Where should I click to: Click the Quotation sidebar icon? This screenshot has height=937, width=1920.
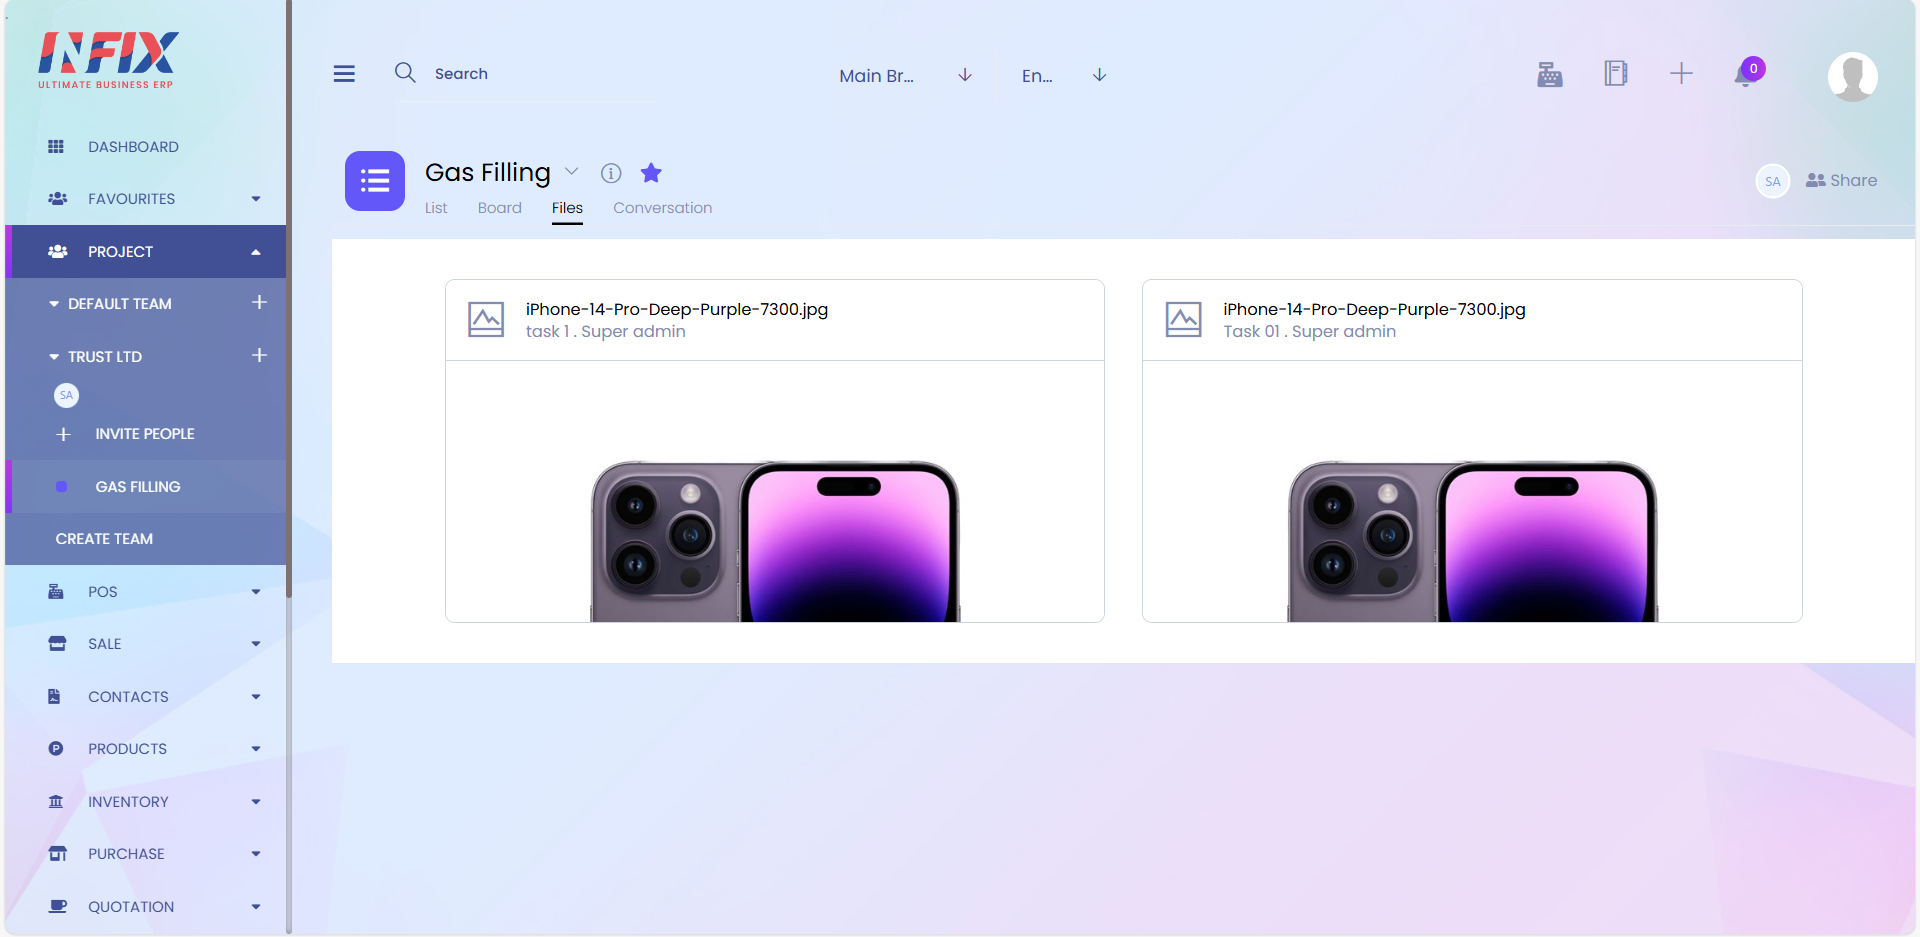coord(58,906)
